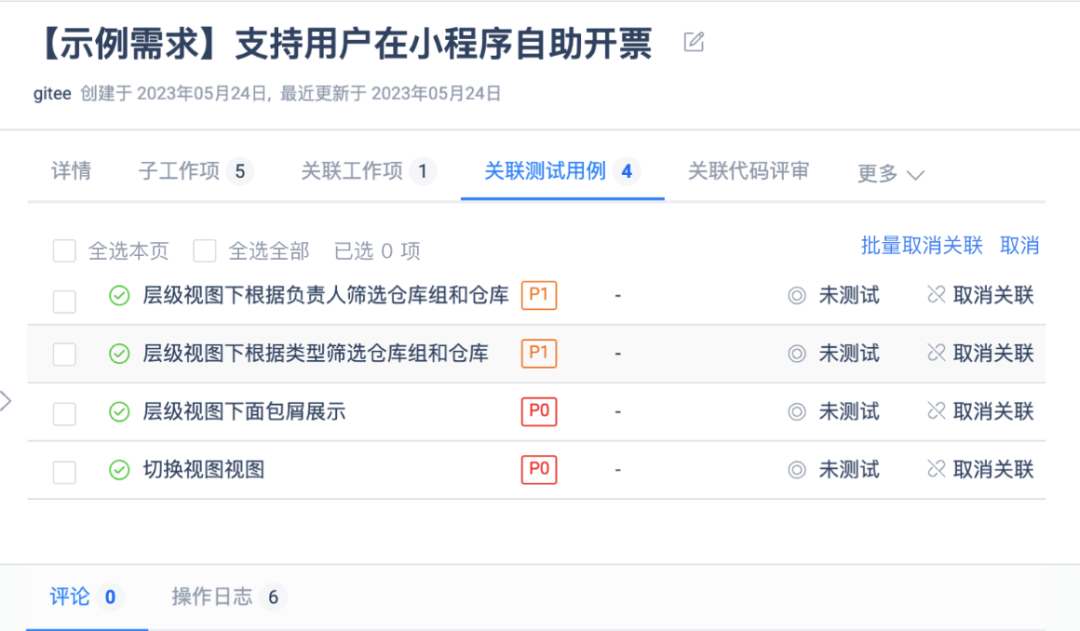The width and height of the screenshot is (1080, 631).
Task: Click 批量取消关联 link
Action: click(921, 246)
